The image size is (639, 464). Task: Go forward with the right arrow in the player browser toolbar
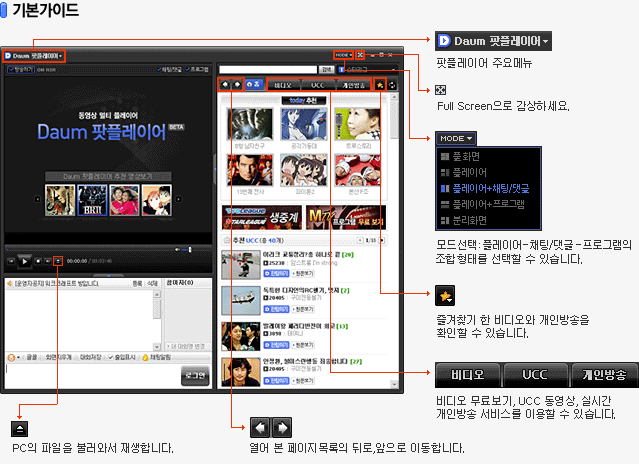tap(237, 85)
